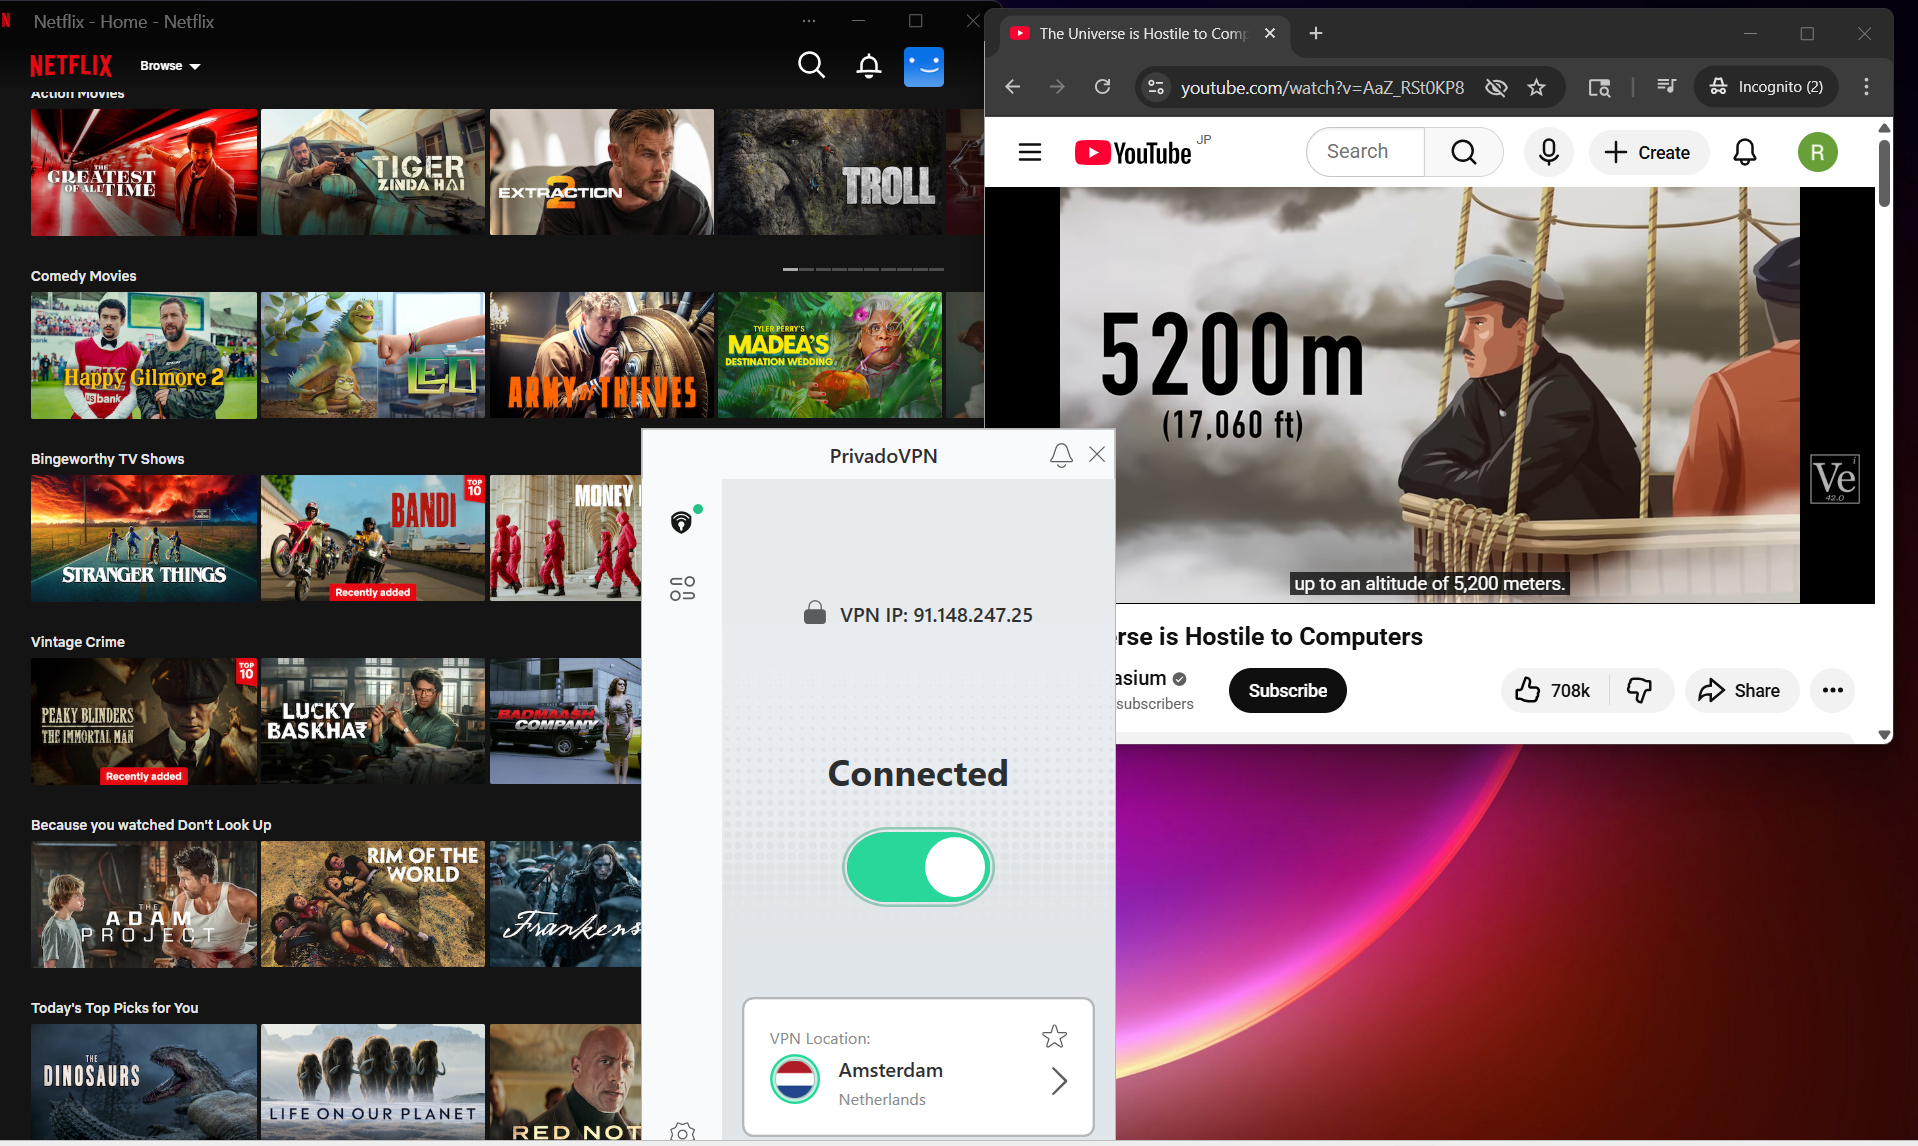Click VPN IP address text
Screen dimensions: 1918x1146
[x=936, y=615]
